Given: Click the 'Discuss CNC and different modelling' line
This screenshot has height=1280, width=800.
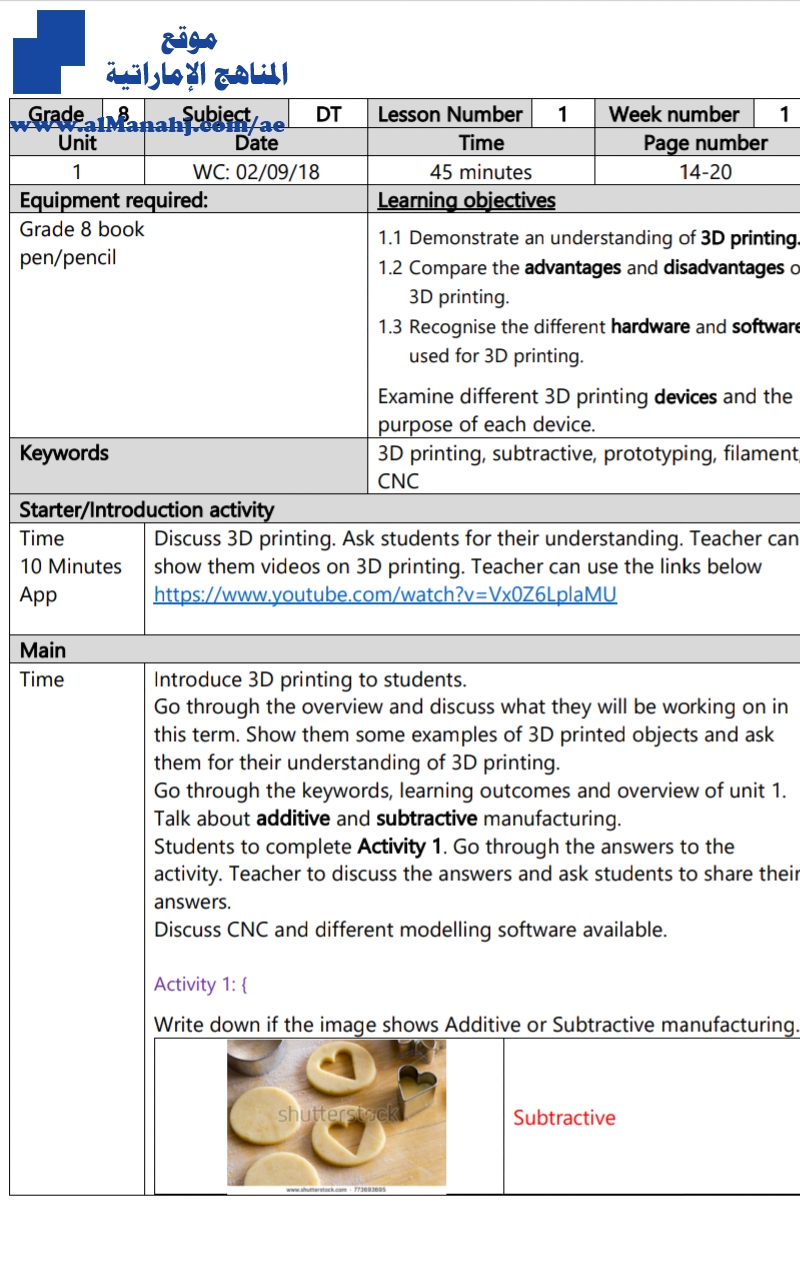Looking at the screenshot, I should point(410,930).
